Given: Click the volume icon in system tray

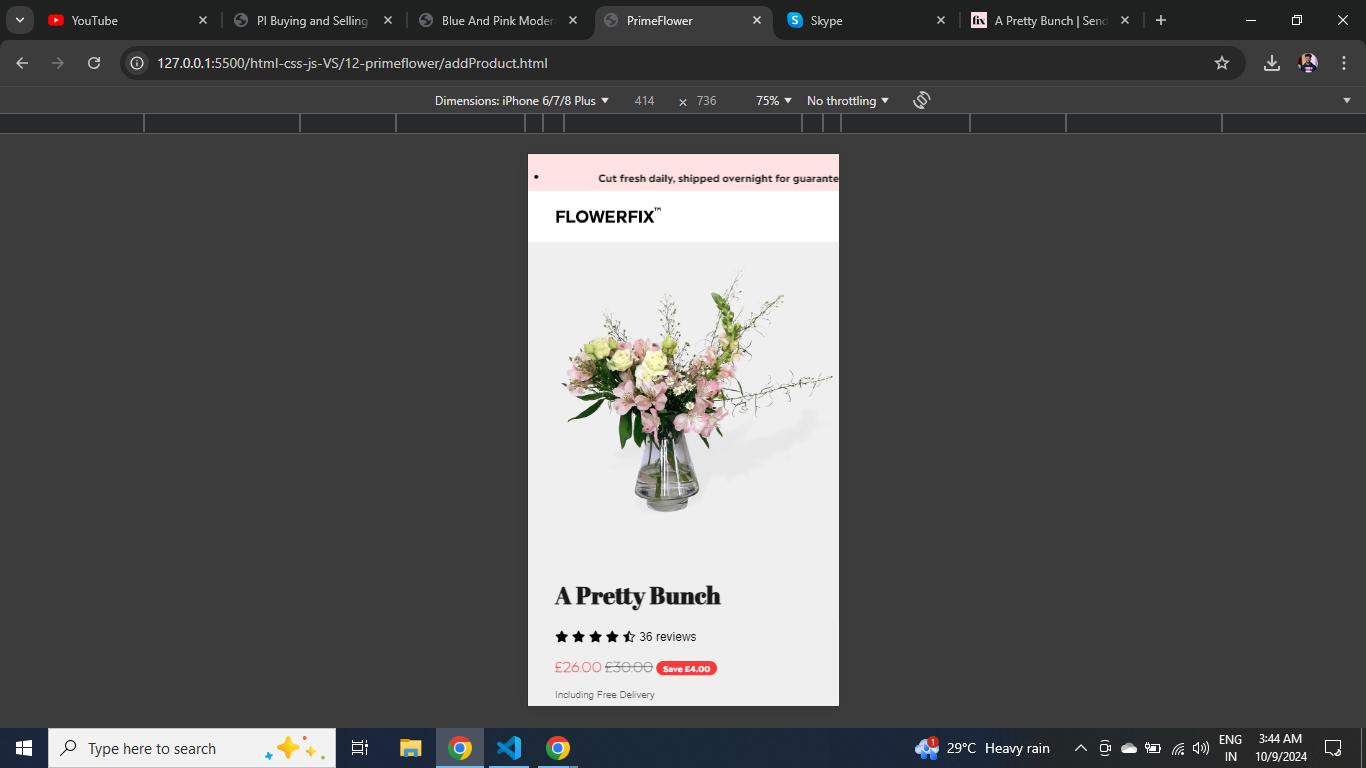Looking at the screenshot, I should click(1201, 748).
